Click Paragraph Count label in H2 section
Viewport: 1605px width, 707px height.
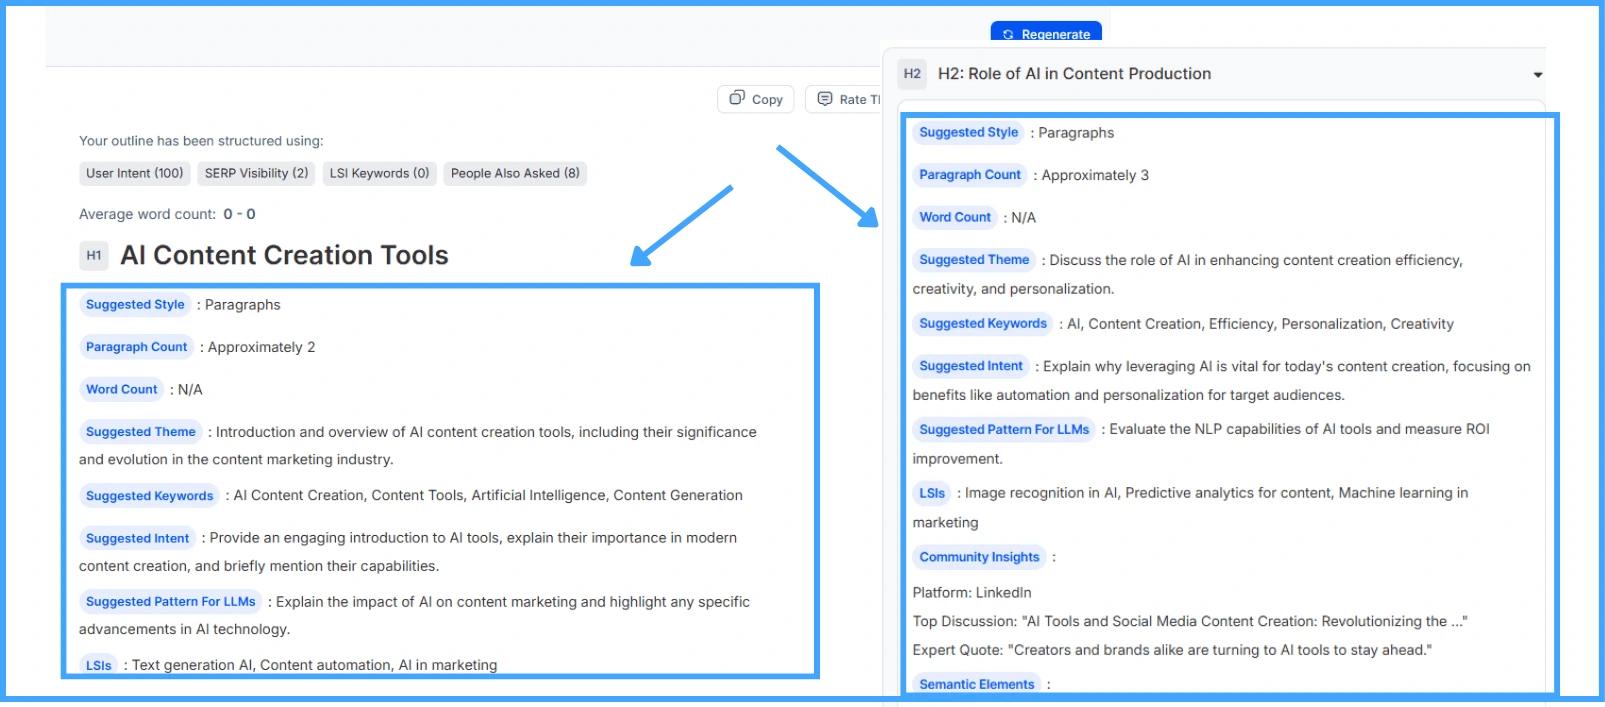[x=970, y=175]
